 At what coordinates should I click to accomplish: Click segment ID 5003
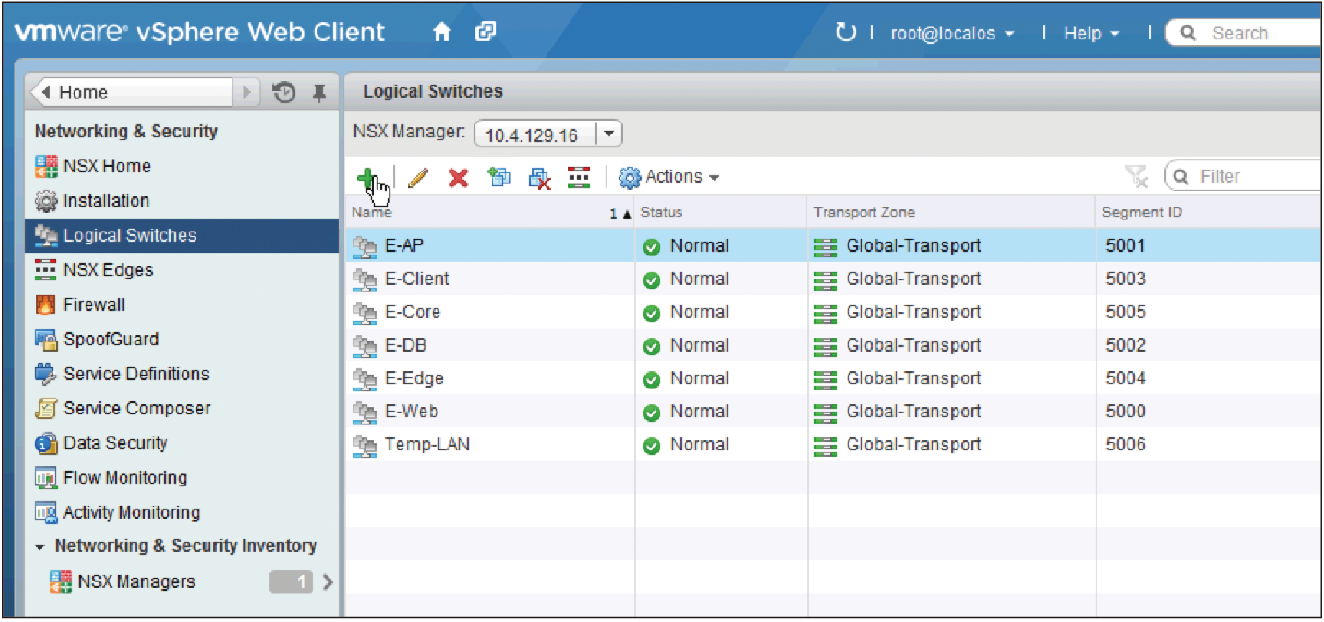1125,279
